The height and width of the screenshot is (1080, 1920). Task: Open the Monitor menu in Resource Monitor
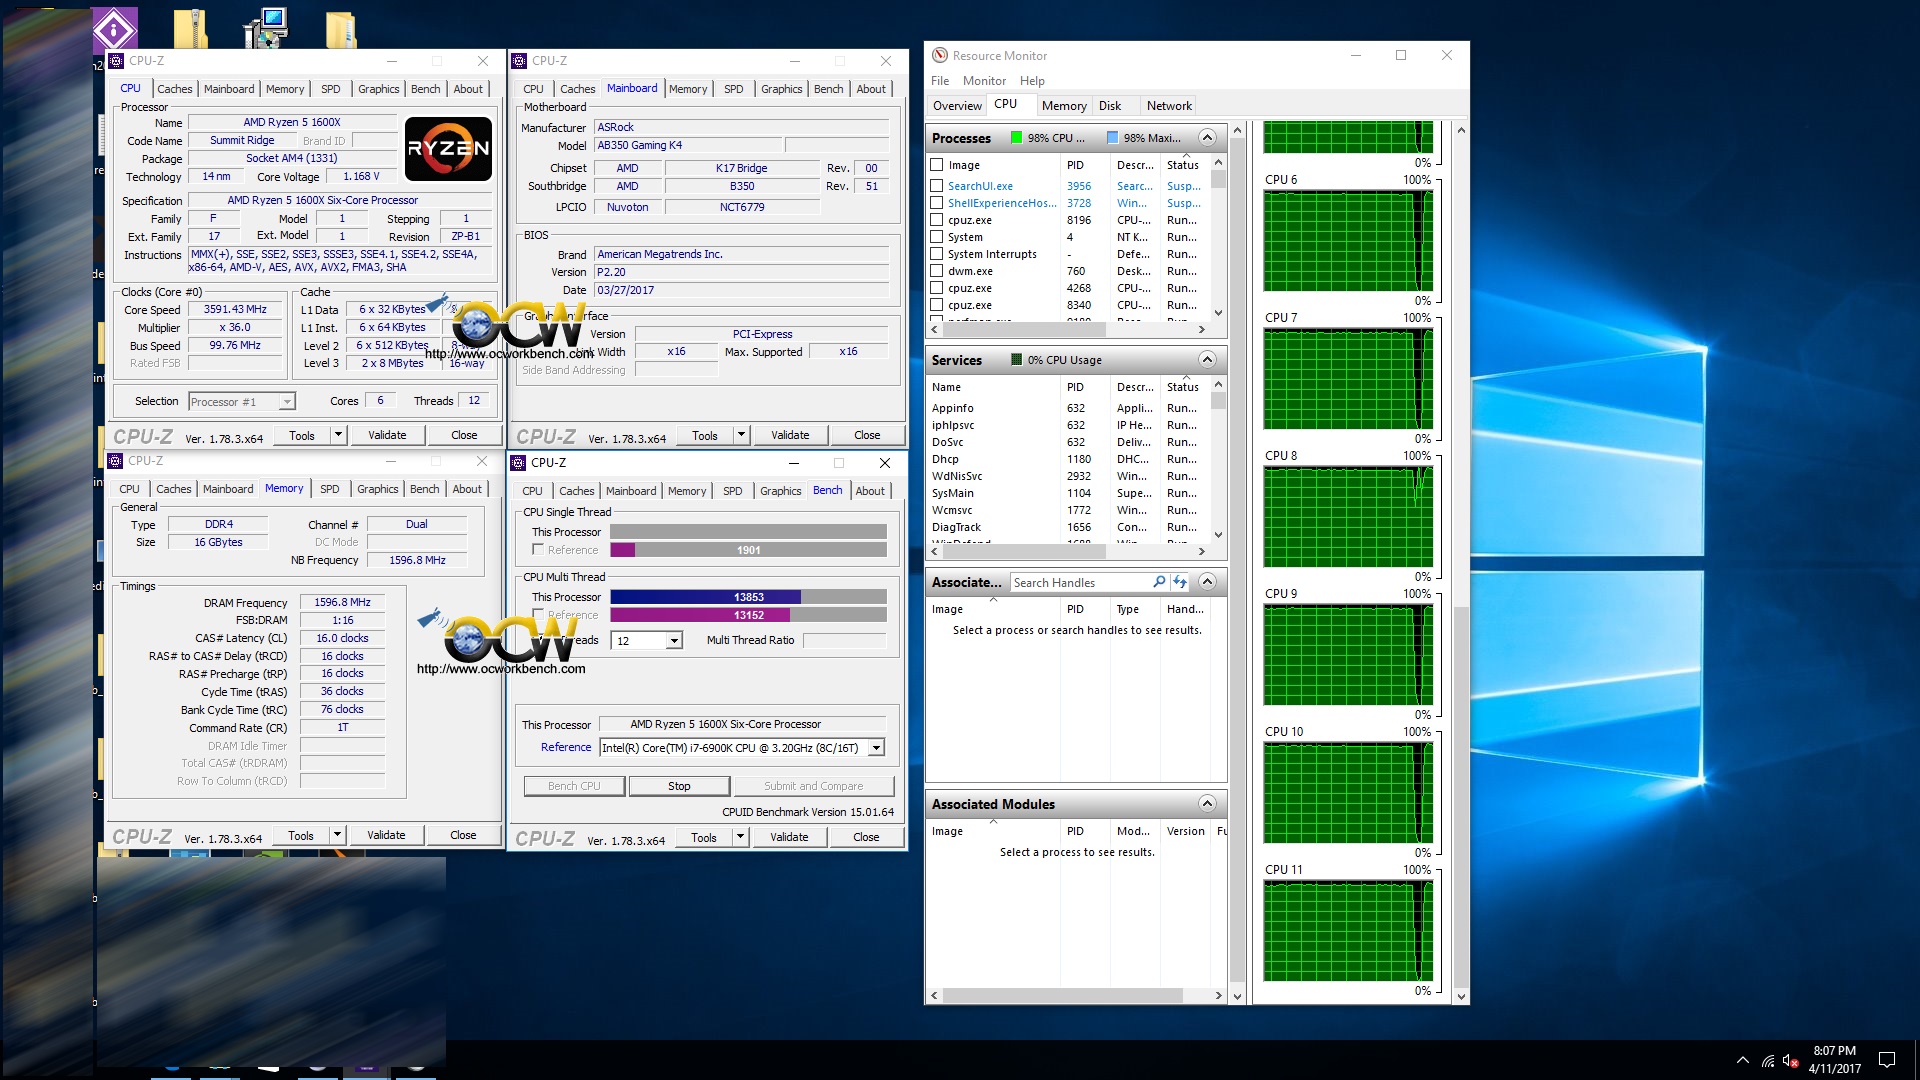click(x=985, y=81)
